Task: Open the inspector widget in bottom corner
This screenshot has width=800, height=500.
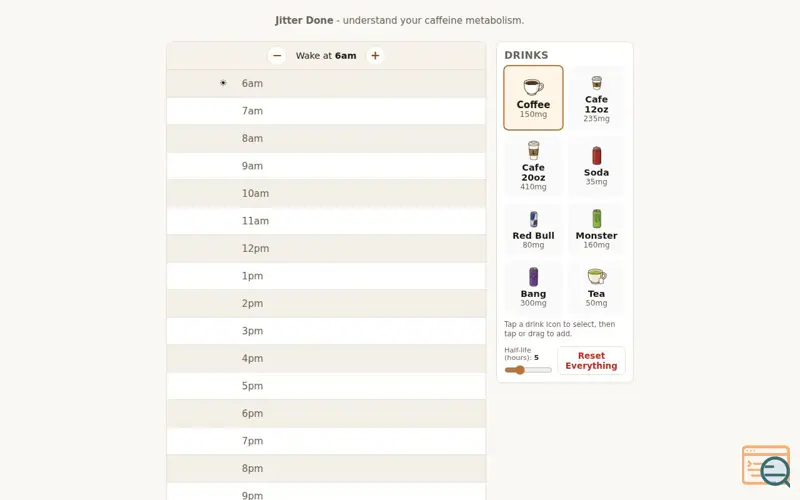Action: [x=766, y=466]
